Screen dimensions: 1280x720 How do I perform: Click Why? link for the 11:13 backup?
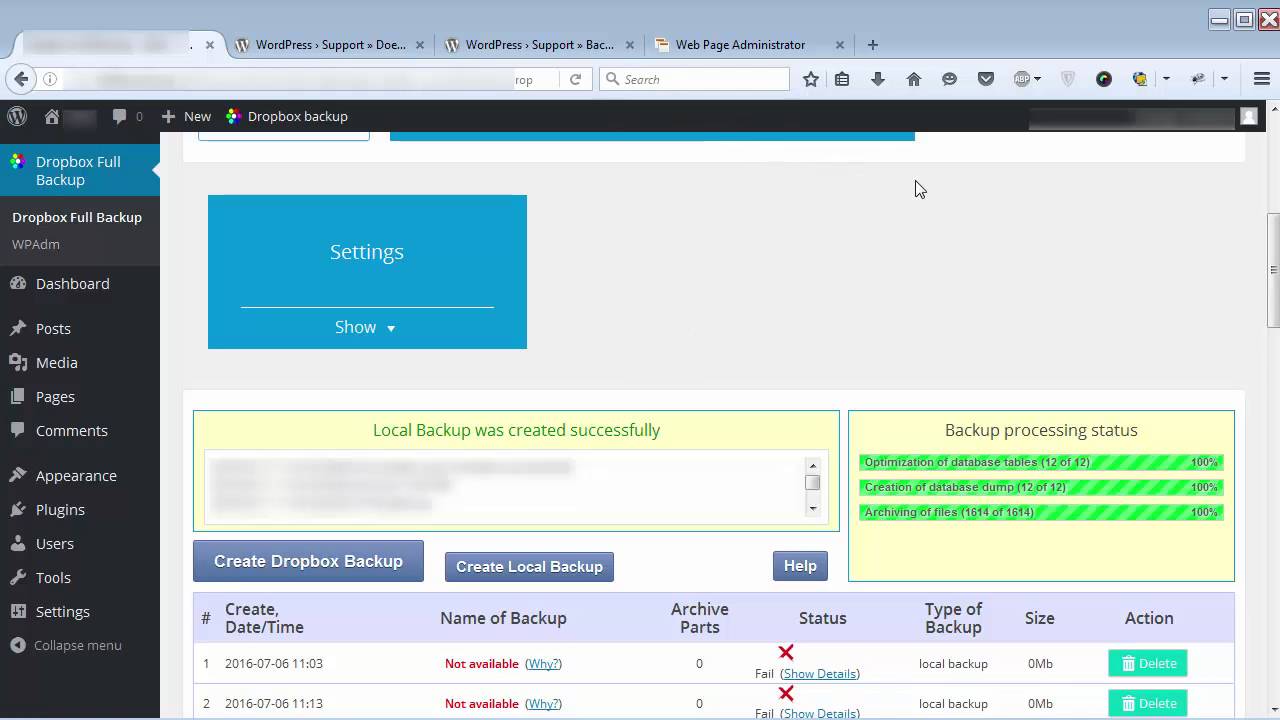pos(544,703)
